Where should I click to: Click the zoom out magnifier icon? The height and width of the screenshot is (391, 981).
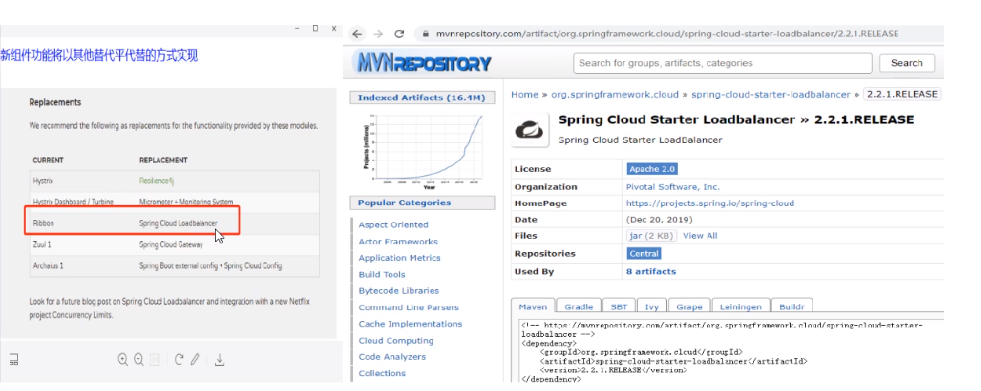139,359
